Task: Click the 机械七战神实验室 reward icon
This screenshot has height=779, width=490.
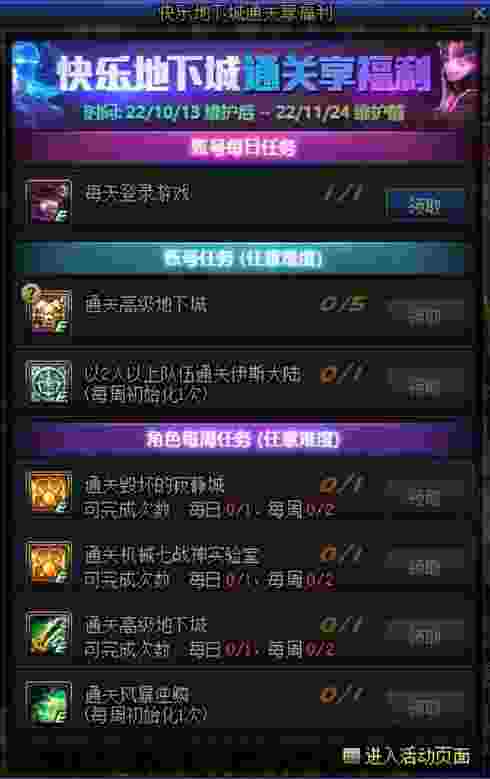Action: [49, 563]
